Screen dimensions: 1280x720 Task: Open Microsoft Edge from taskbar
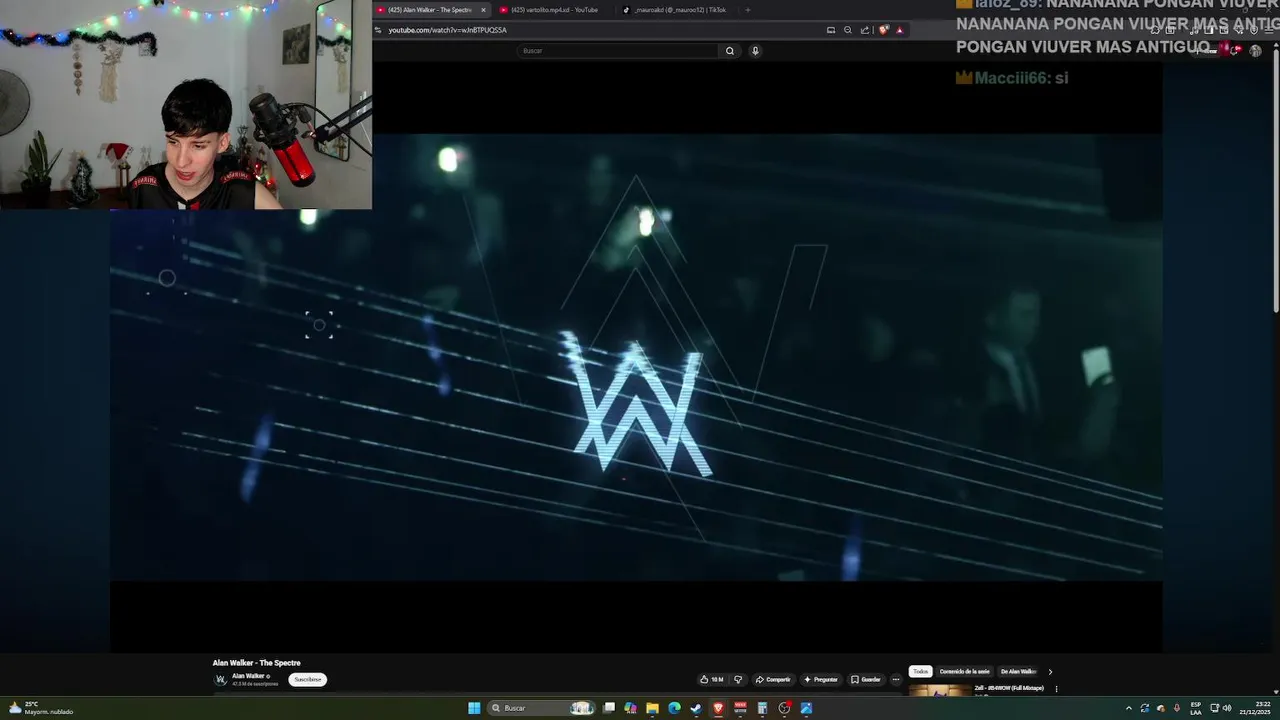674,708
